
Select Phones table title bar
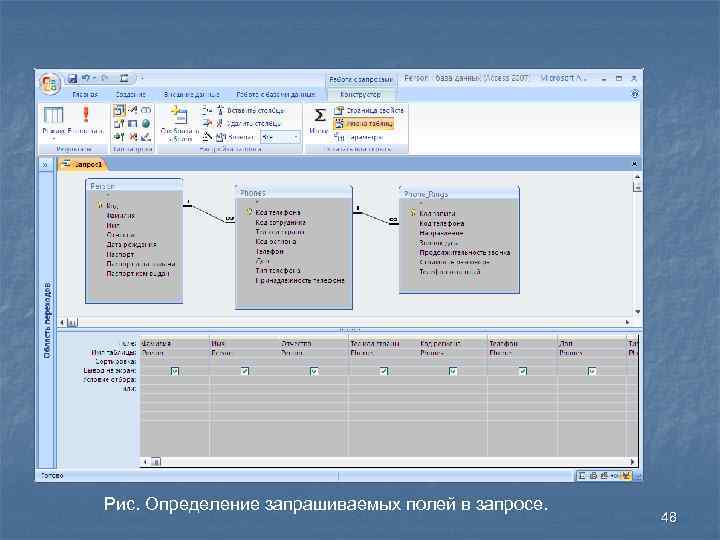(294, 193)
